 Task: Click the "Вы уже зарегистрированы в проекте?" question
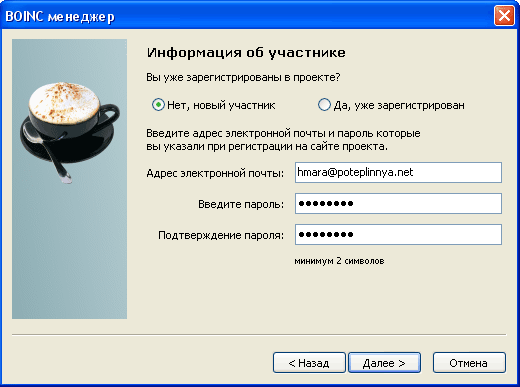click(243, 77)
